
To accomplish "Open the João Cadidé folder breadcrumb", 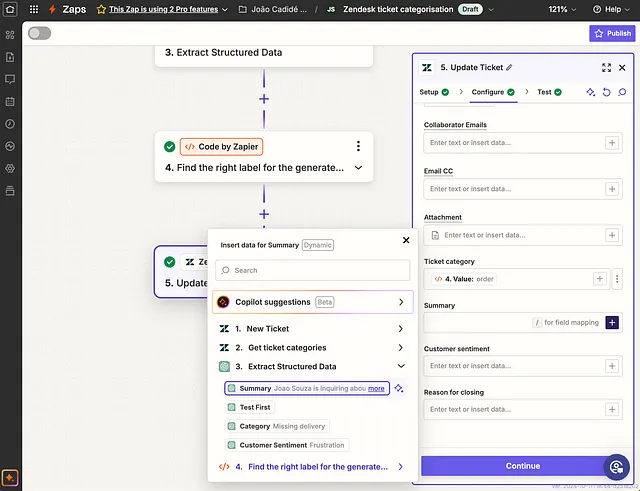I will (x=273, y=9).
